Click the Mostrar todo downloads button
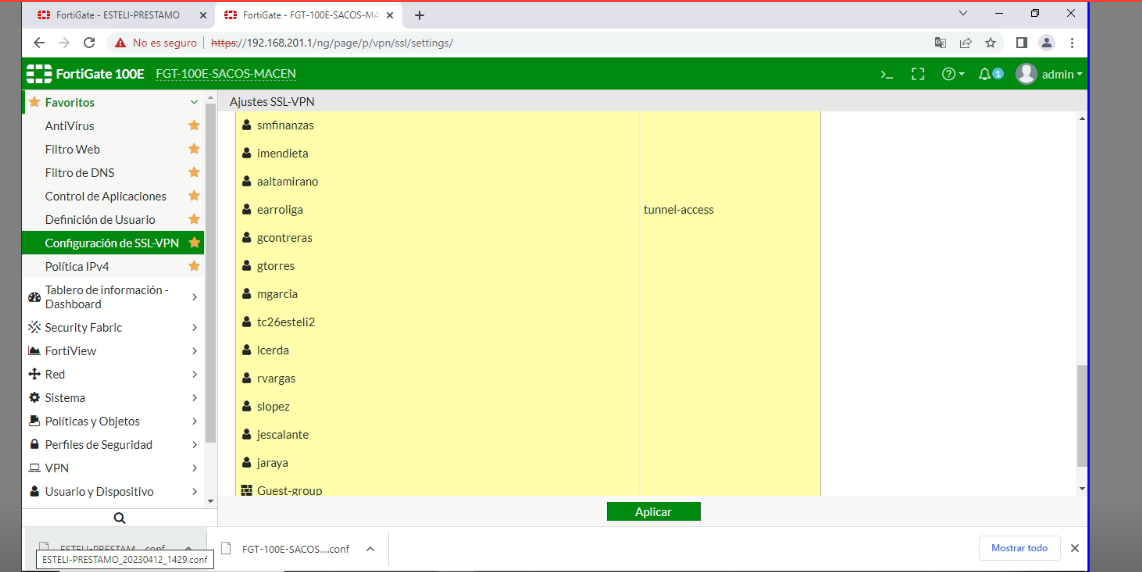This screenshot has height=572, width=1142. tap(1019, 548)
